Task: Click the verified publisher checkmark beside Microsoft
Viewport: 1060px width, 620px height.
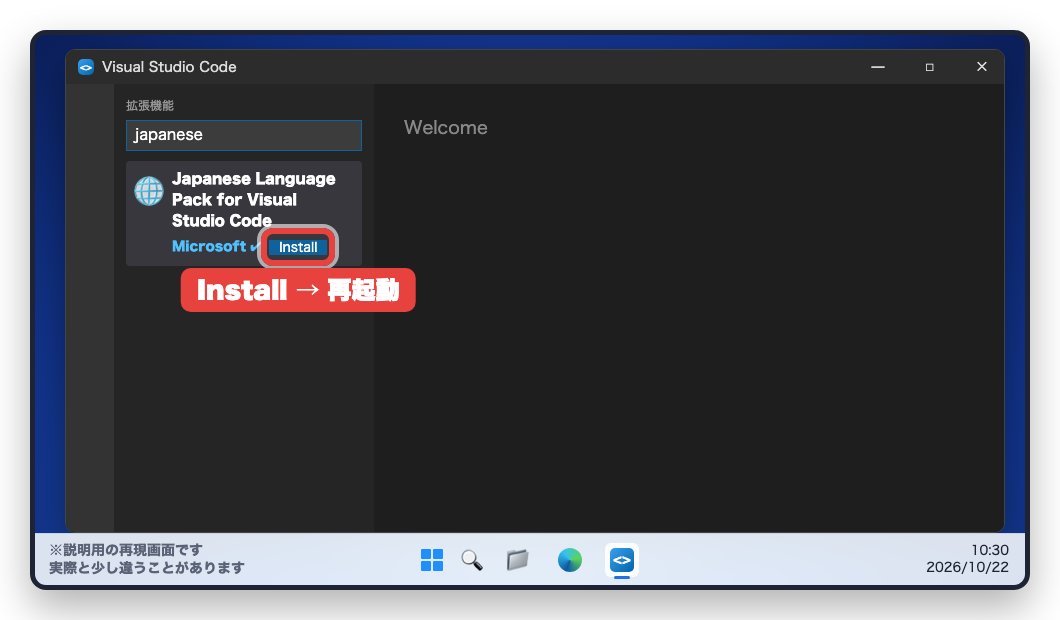Action: coord(255,247)
